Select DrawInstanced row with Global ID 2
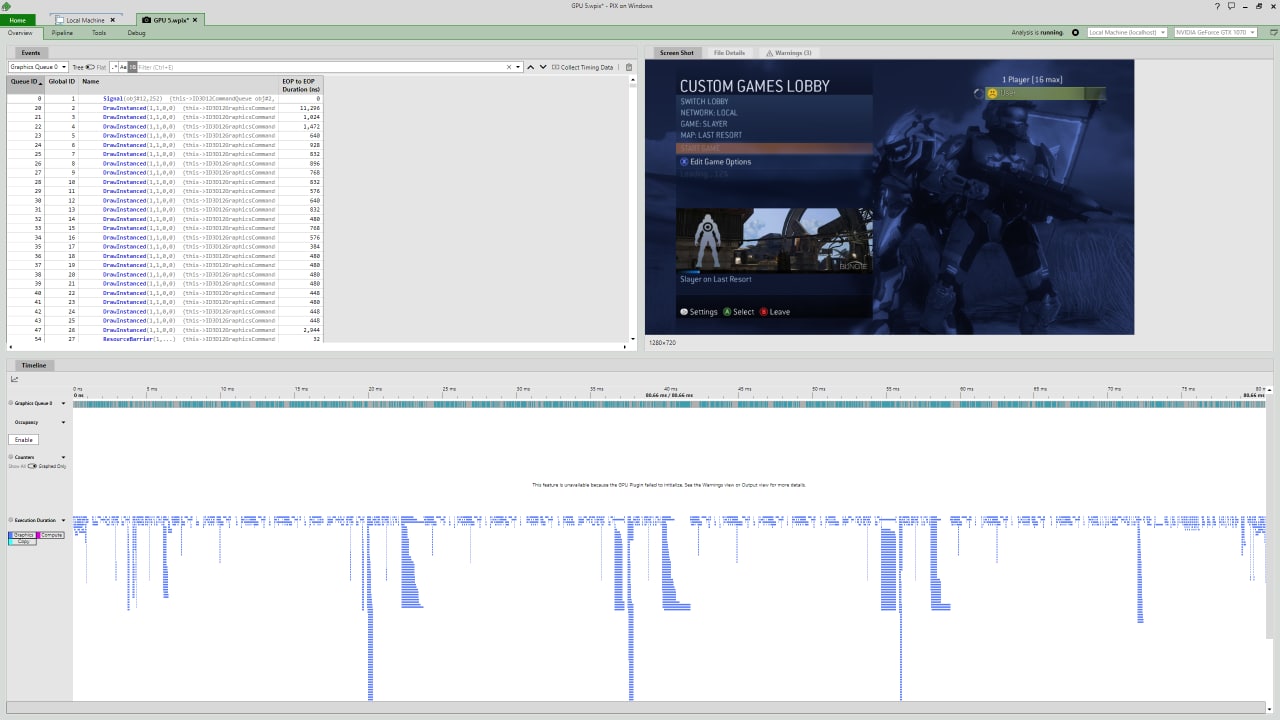Screen dimensions: 1280x720 pyautogui.click(x=165, y=108)
